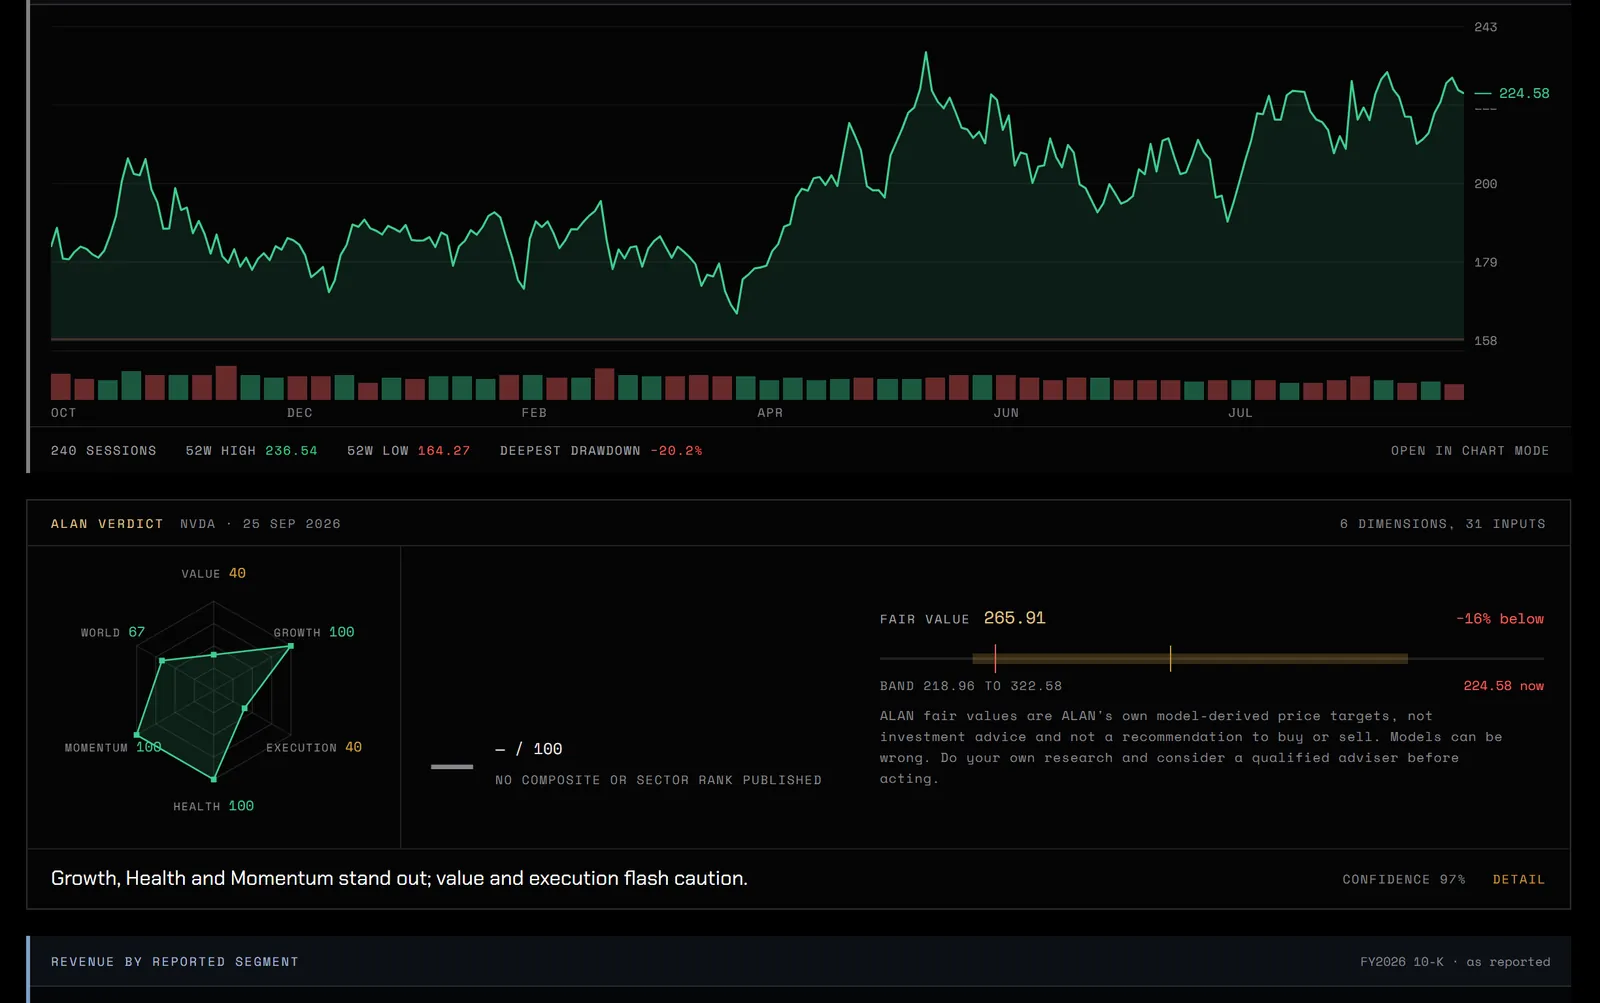Click the Health 100 radar label
This screenshot has height=1003, width=1600.
[213, 806]
